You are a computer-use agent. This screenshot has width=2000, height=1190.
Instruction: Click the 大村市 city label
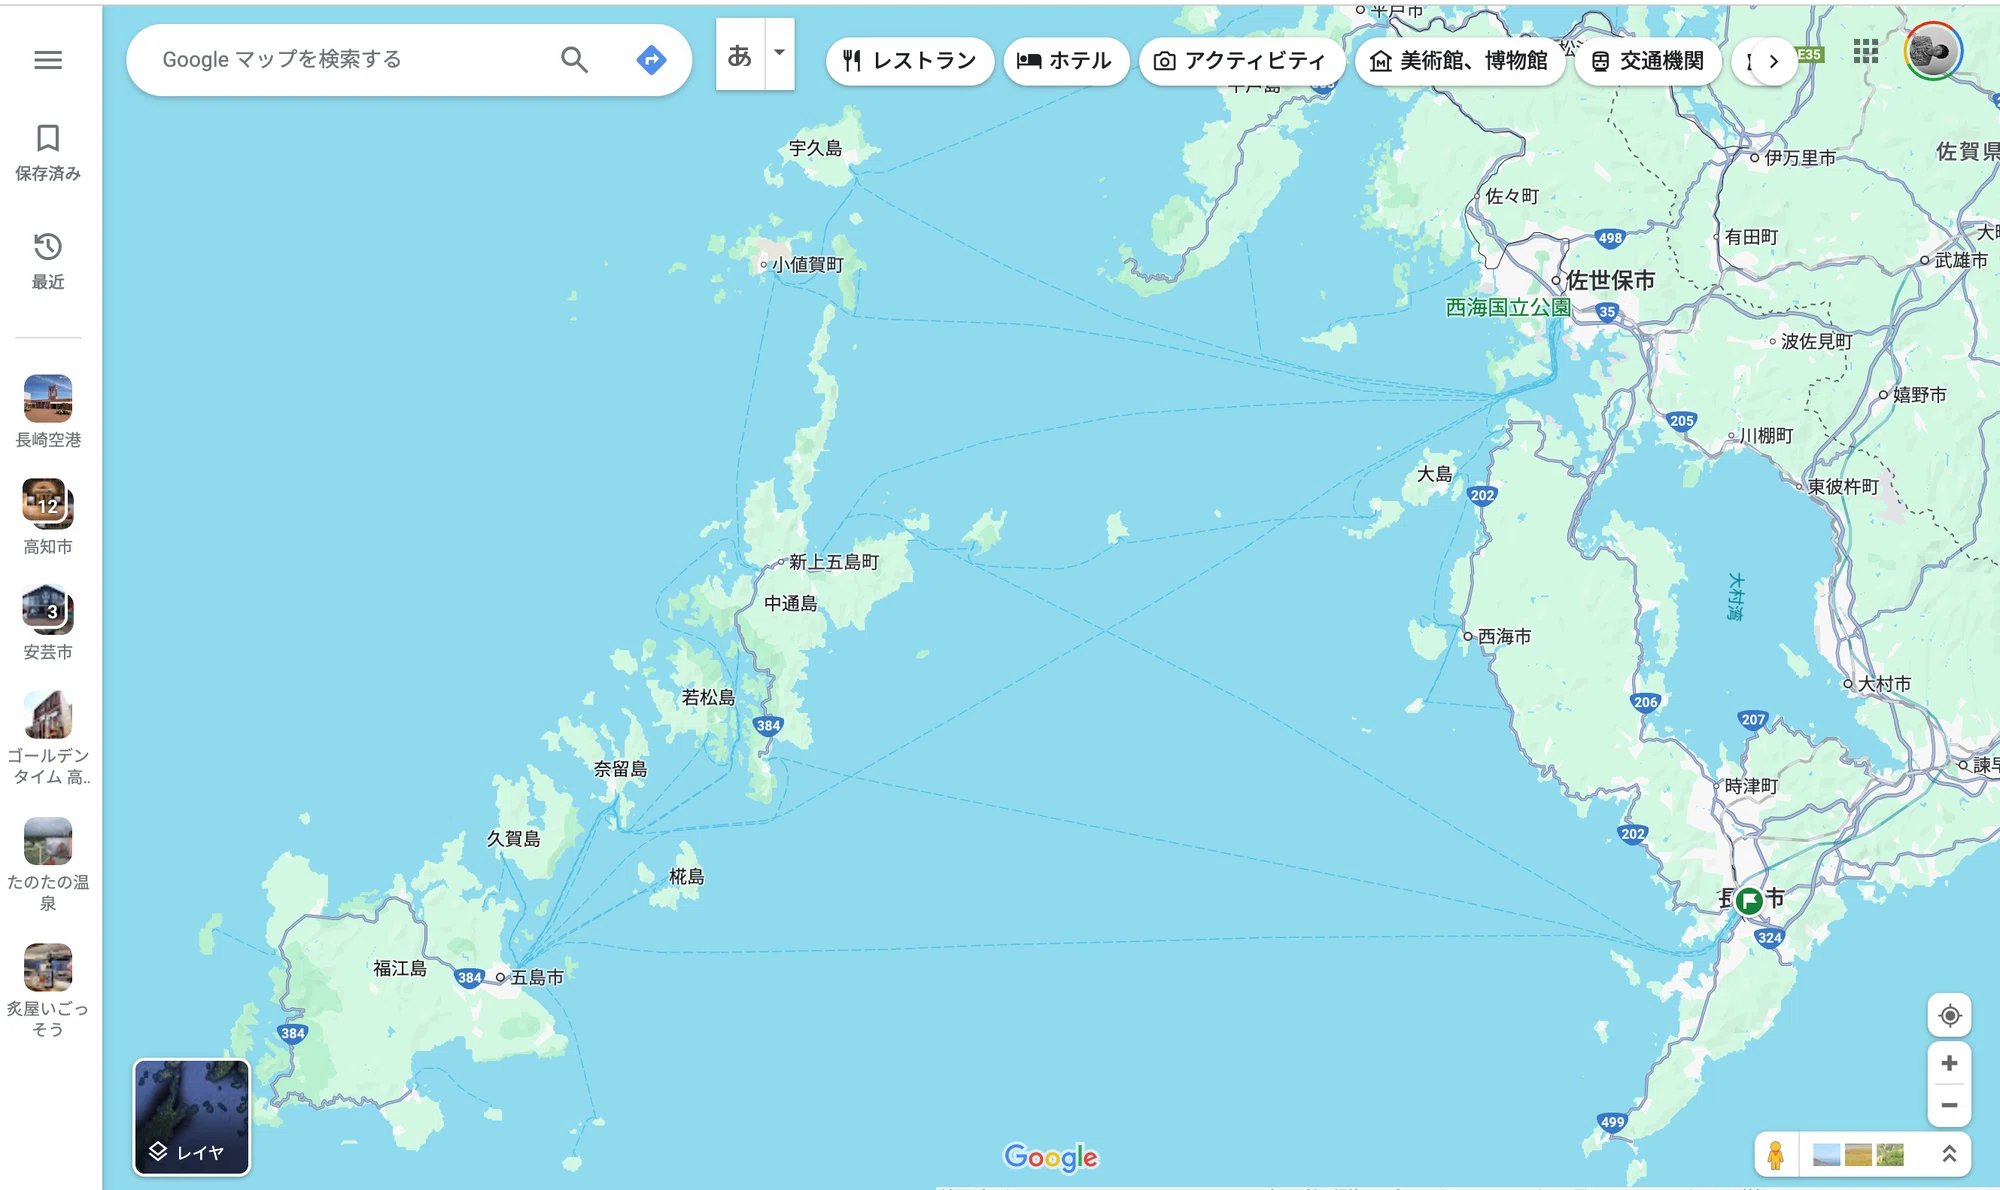point(1884,684)
